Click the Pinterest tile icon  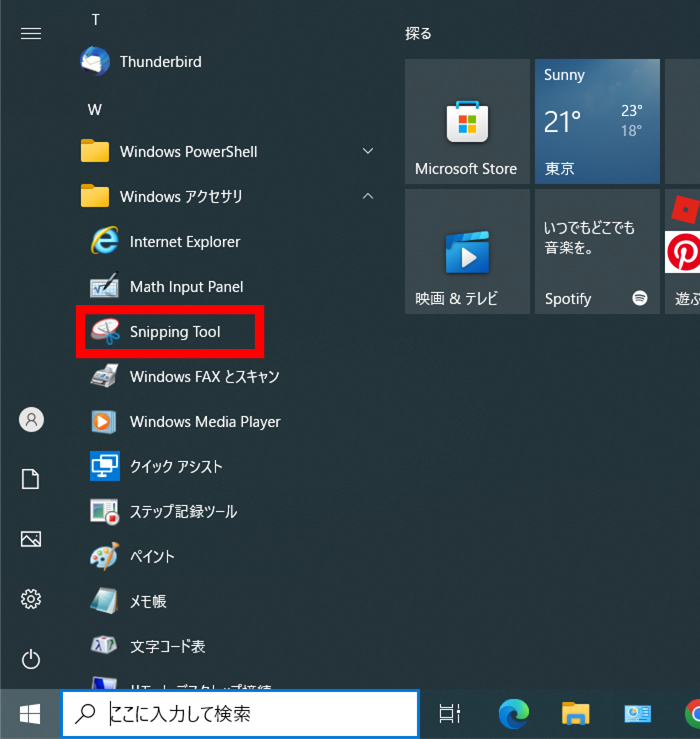pyautogui.click(x=683, y=252)
